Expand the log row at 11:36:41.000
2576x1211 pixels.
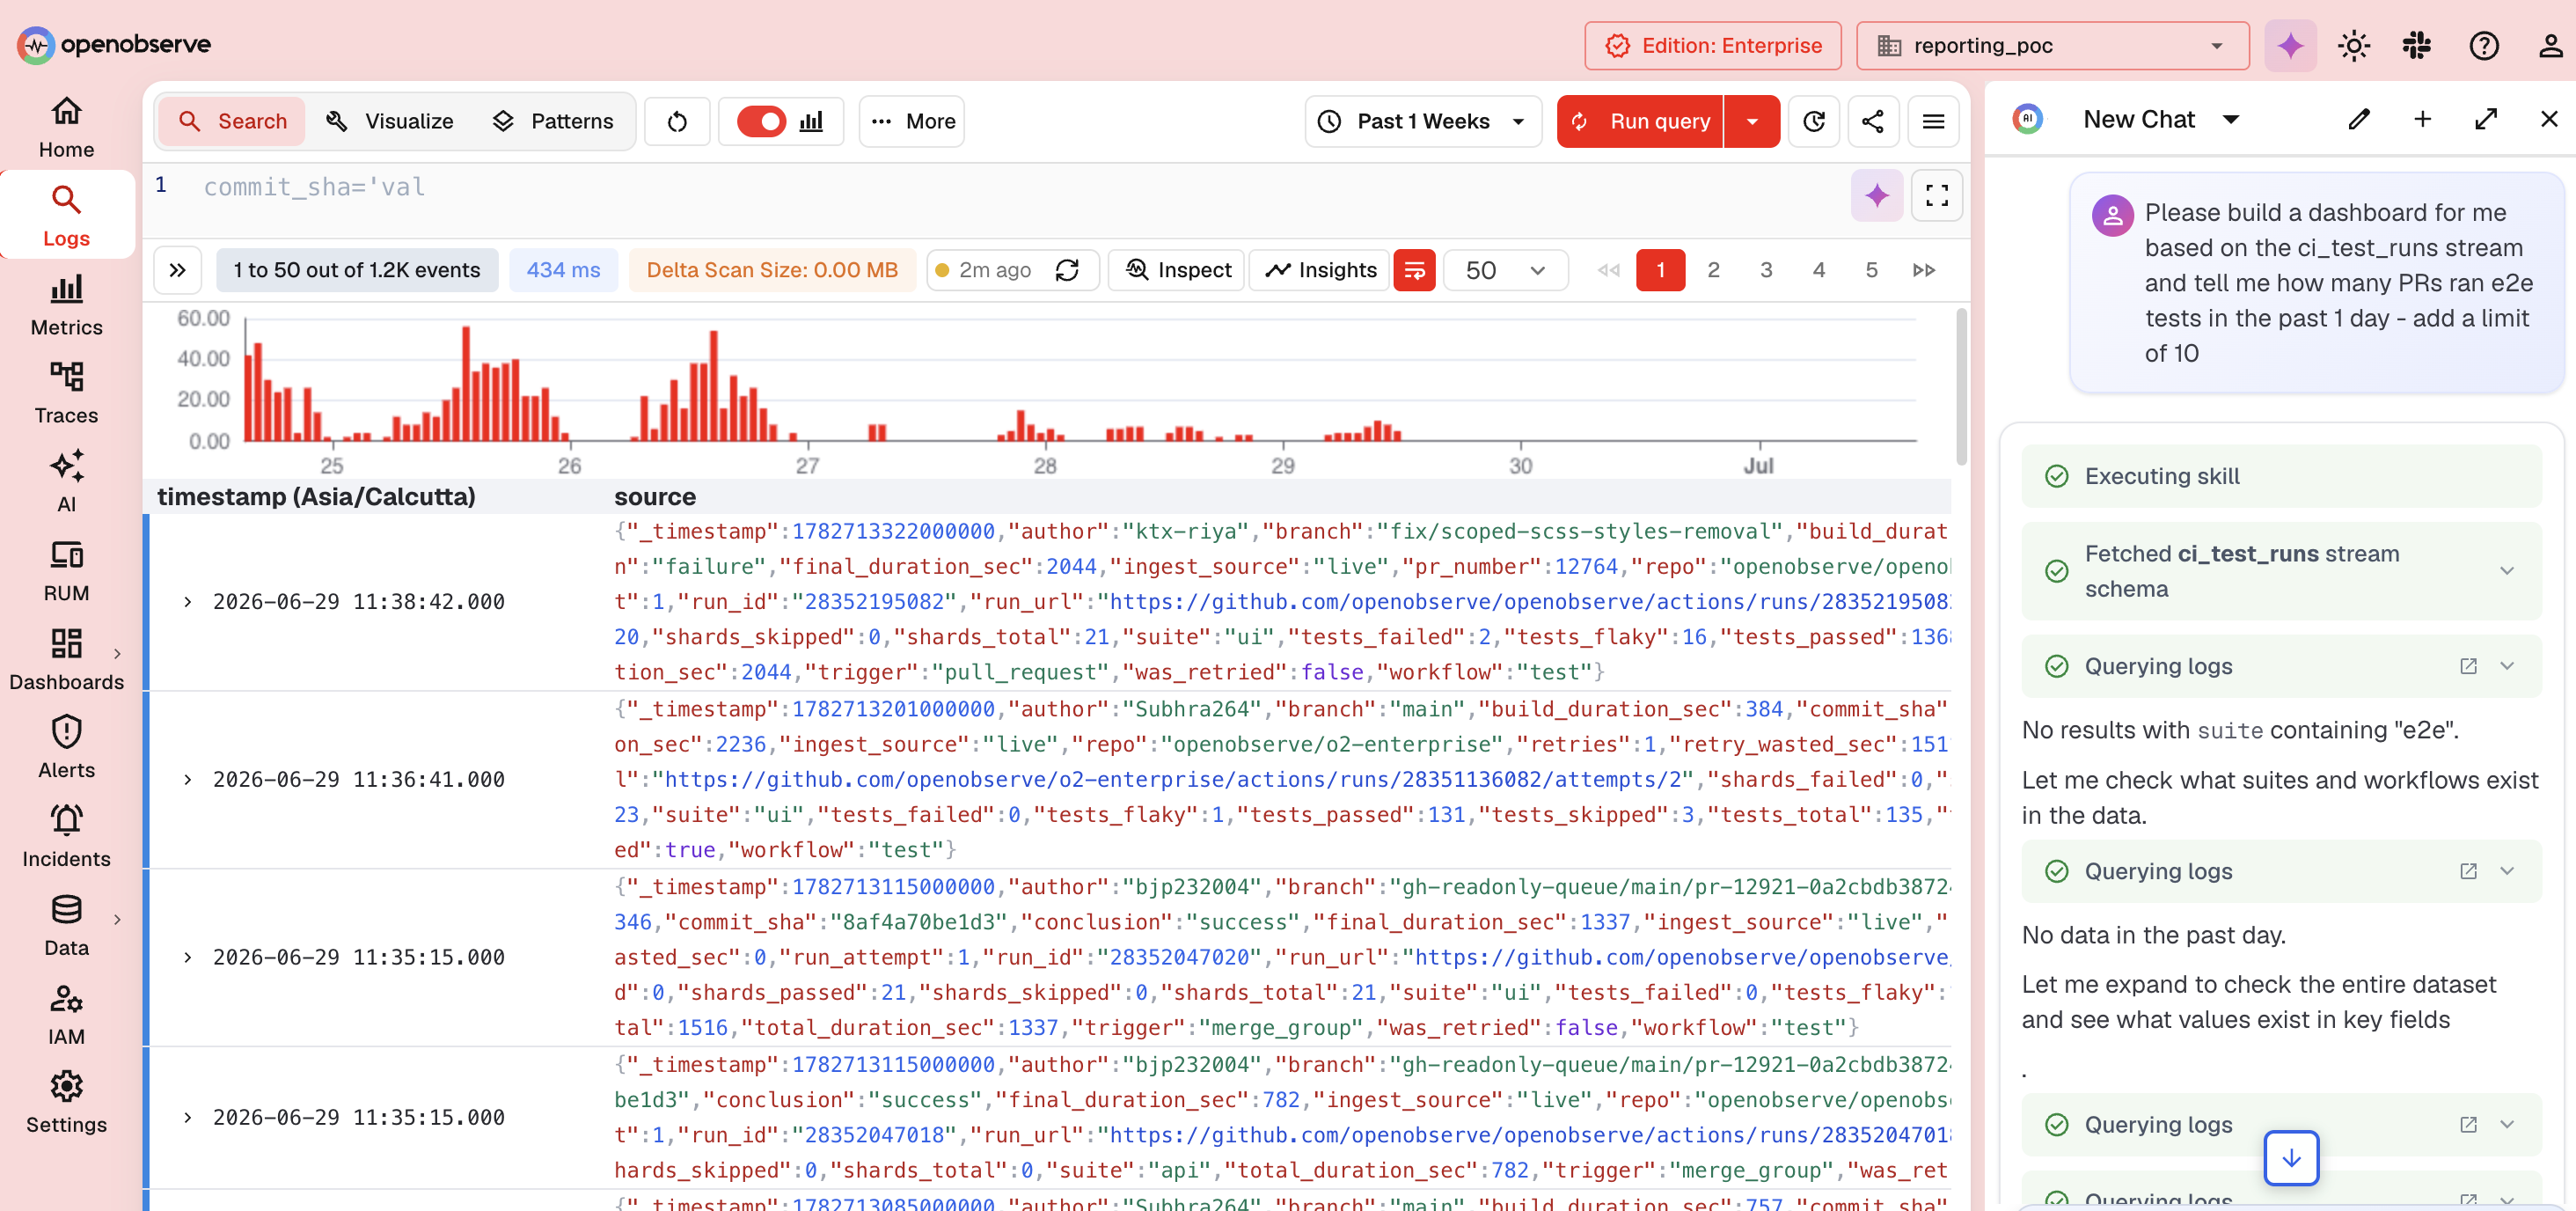coord(187,779)
